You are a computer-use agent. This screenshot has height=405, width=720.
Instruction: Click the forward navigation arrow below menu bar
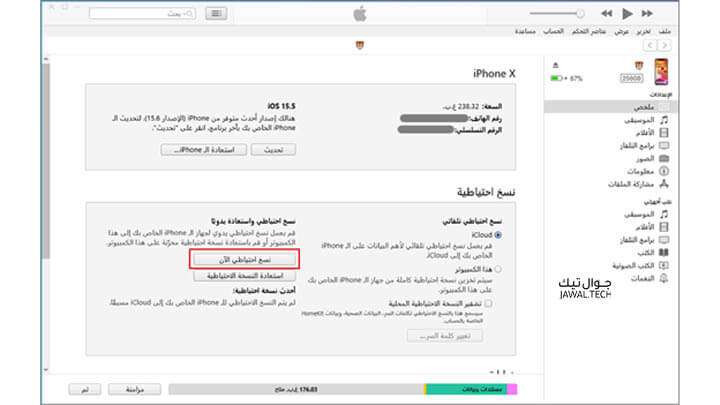[x=664, y=45]
